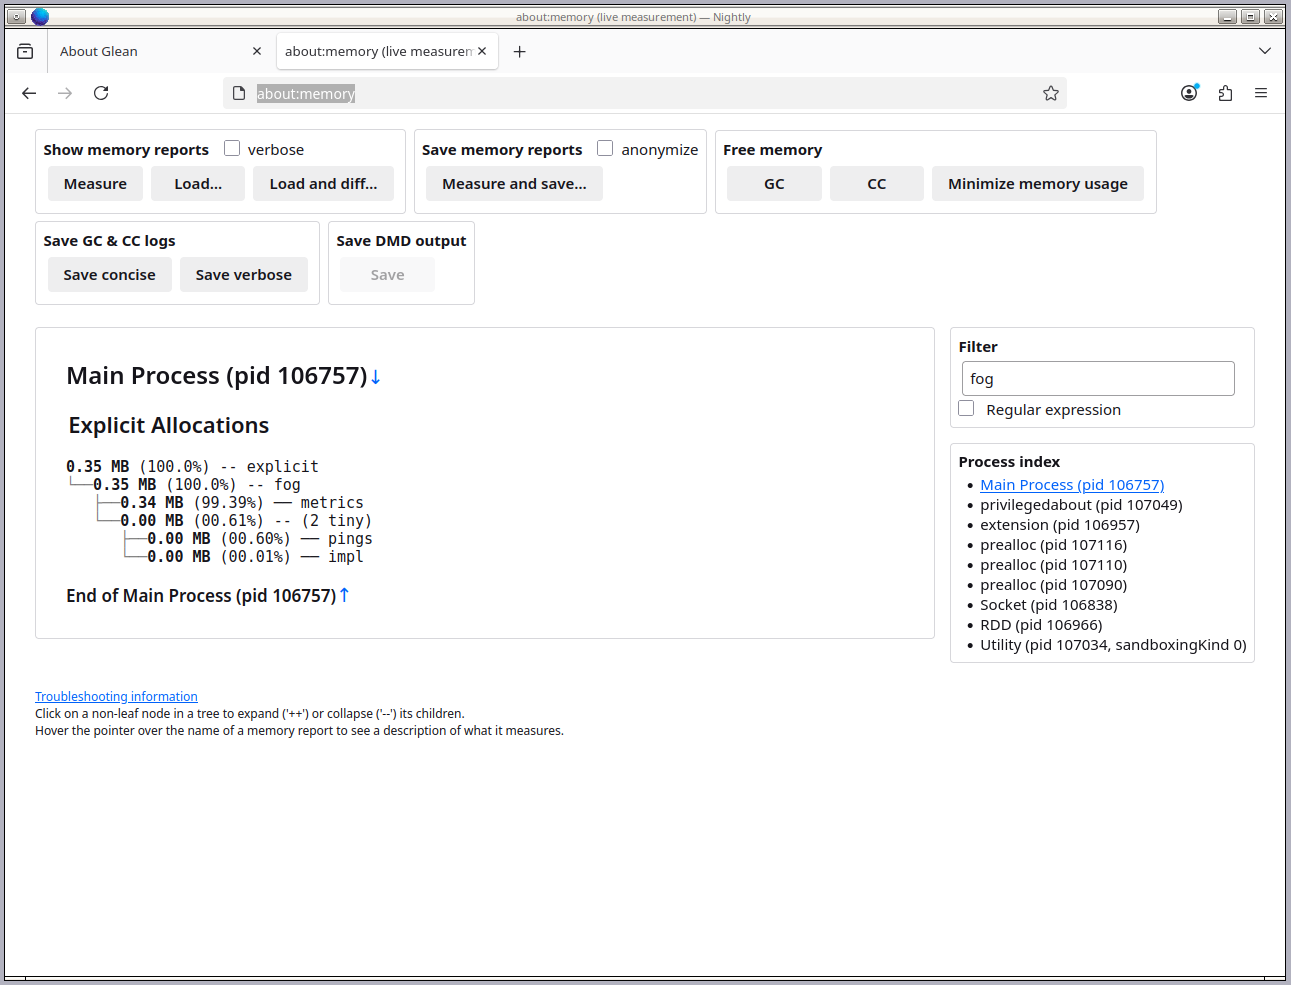The width and height of the screenshot is (1291, 985).
Task: Bookmark this page with the star icon
Action: (x=1050, y=93)
